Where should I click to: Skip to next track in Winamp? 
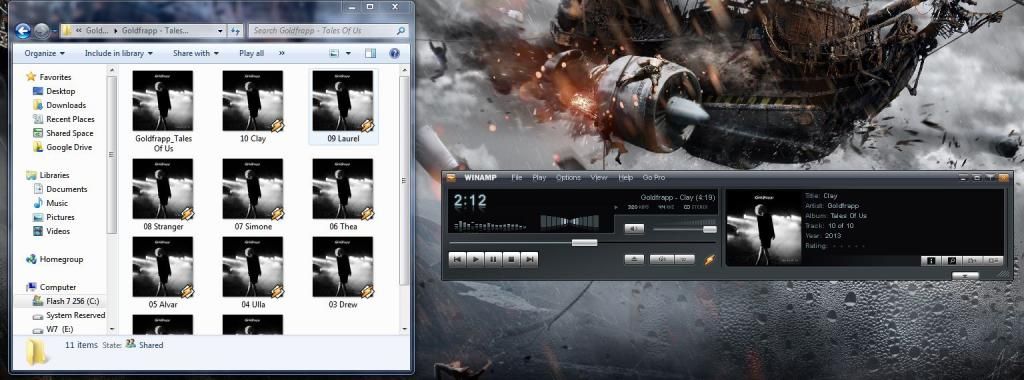(530, 259)
